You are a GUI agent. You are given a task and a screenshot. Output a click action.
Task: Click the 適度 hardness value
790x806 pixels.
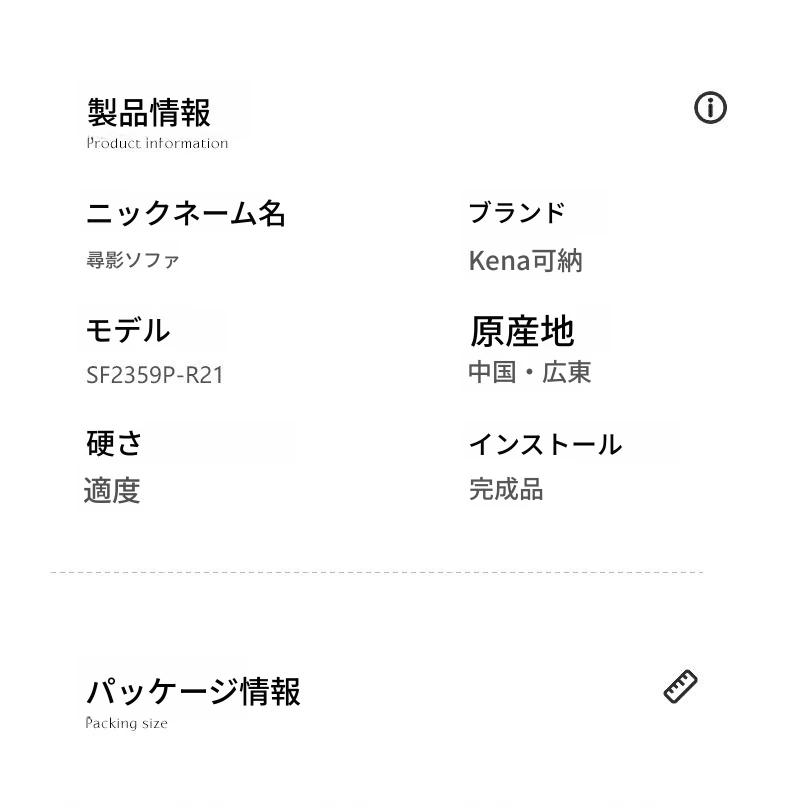coord(112,490)
